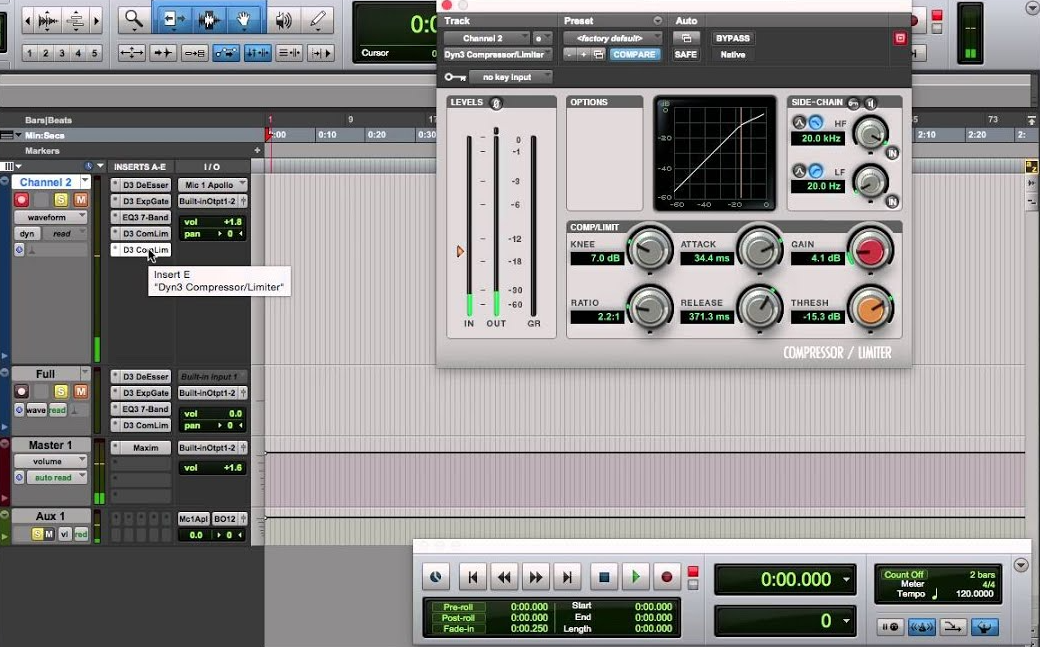
Task: Click the BYPASS plugin button
Action: click(x=732, y=38)
